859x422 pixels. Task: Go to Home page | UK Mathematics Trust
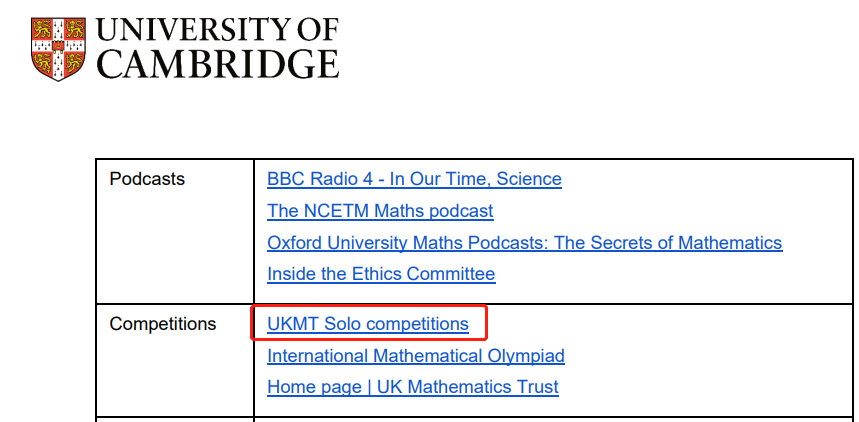pos(413,387)
